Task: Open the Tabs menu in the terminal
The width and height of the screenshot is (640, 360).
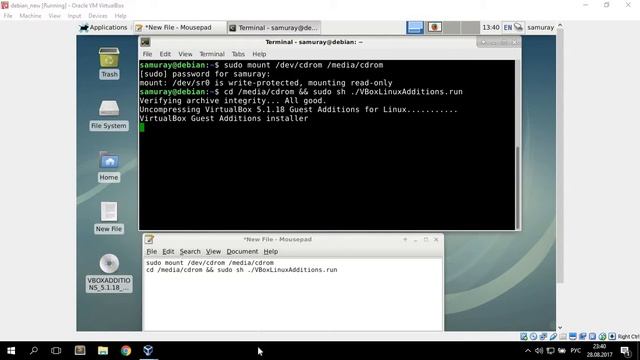Action: (238, 54)
